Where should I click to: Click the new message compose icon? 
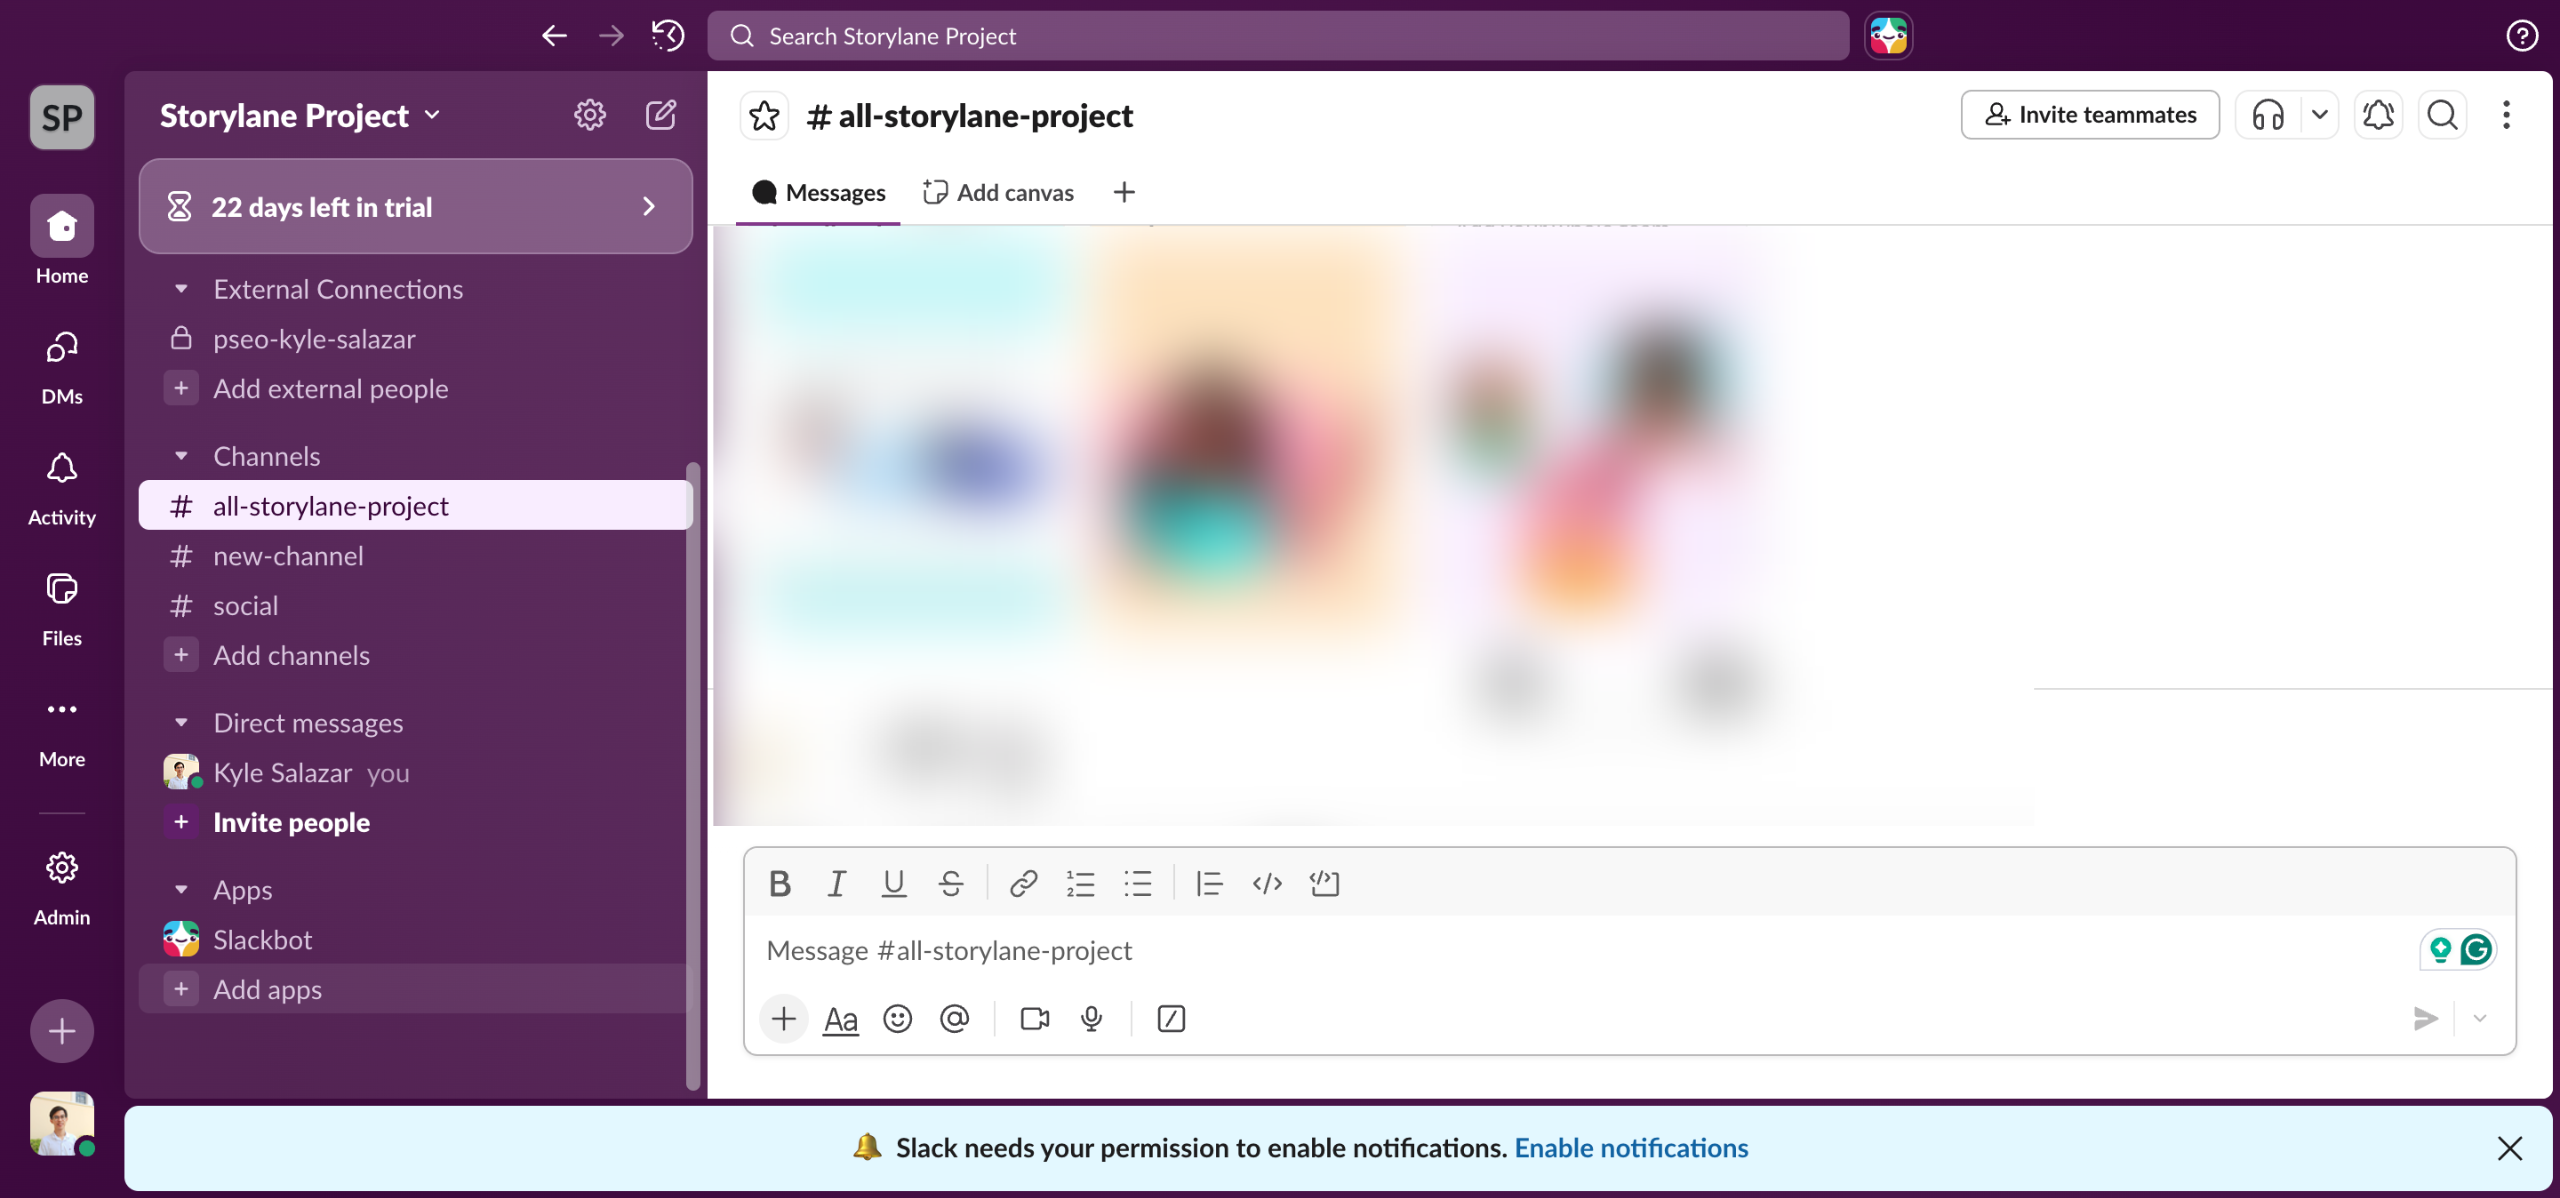[x=661, y=115]
